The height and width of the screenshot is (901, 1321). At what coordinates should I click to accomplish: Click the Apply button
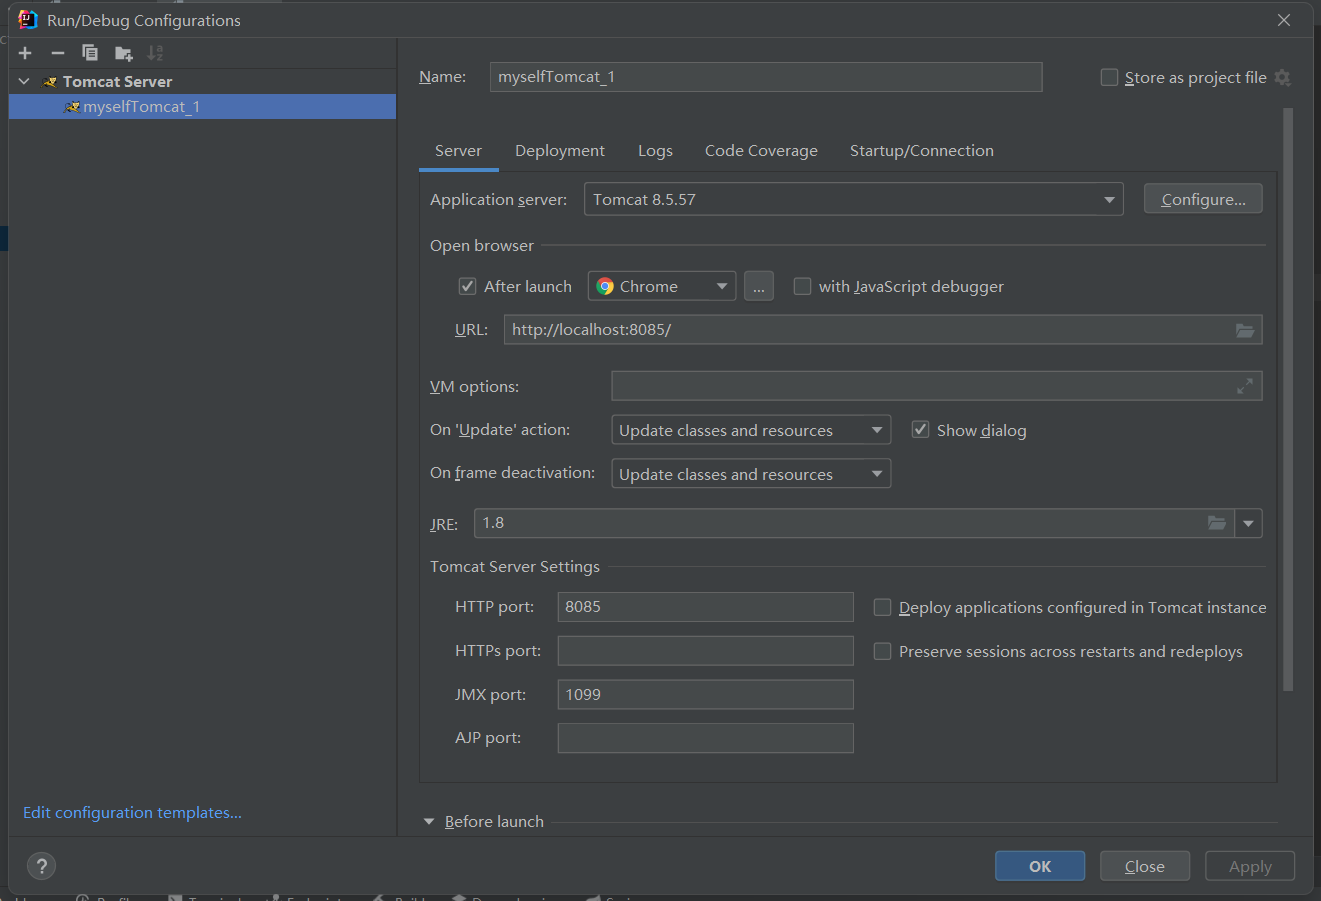[x=1250, y=866]
